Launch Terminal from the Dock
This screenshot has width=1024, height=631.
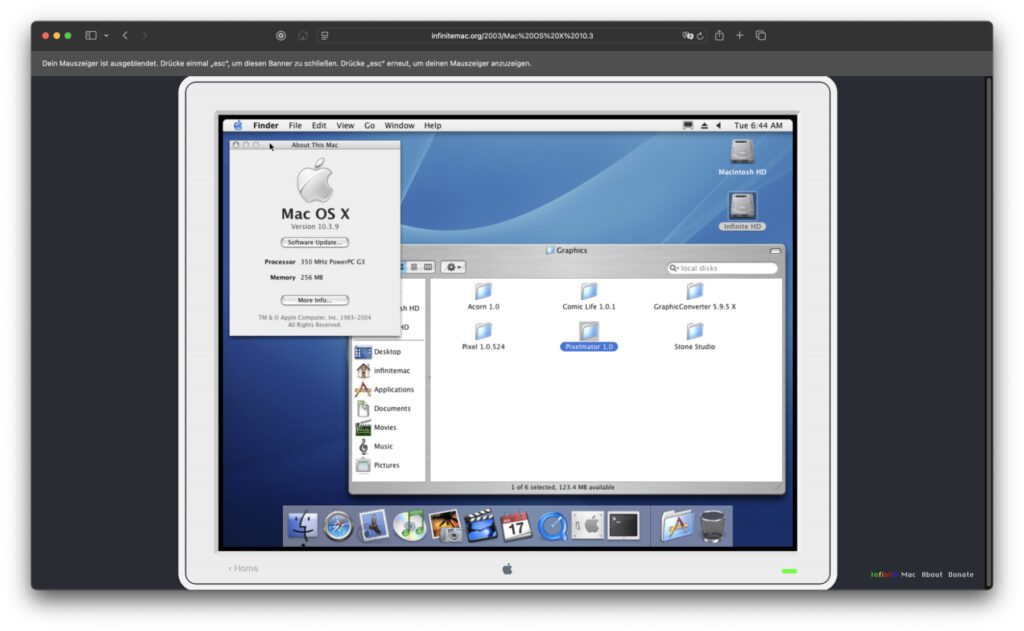click(623, 525)
